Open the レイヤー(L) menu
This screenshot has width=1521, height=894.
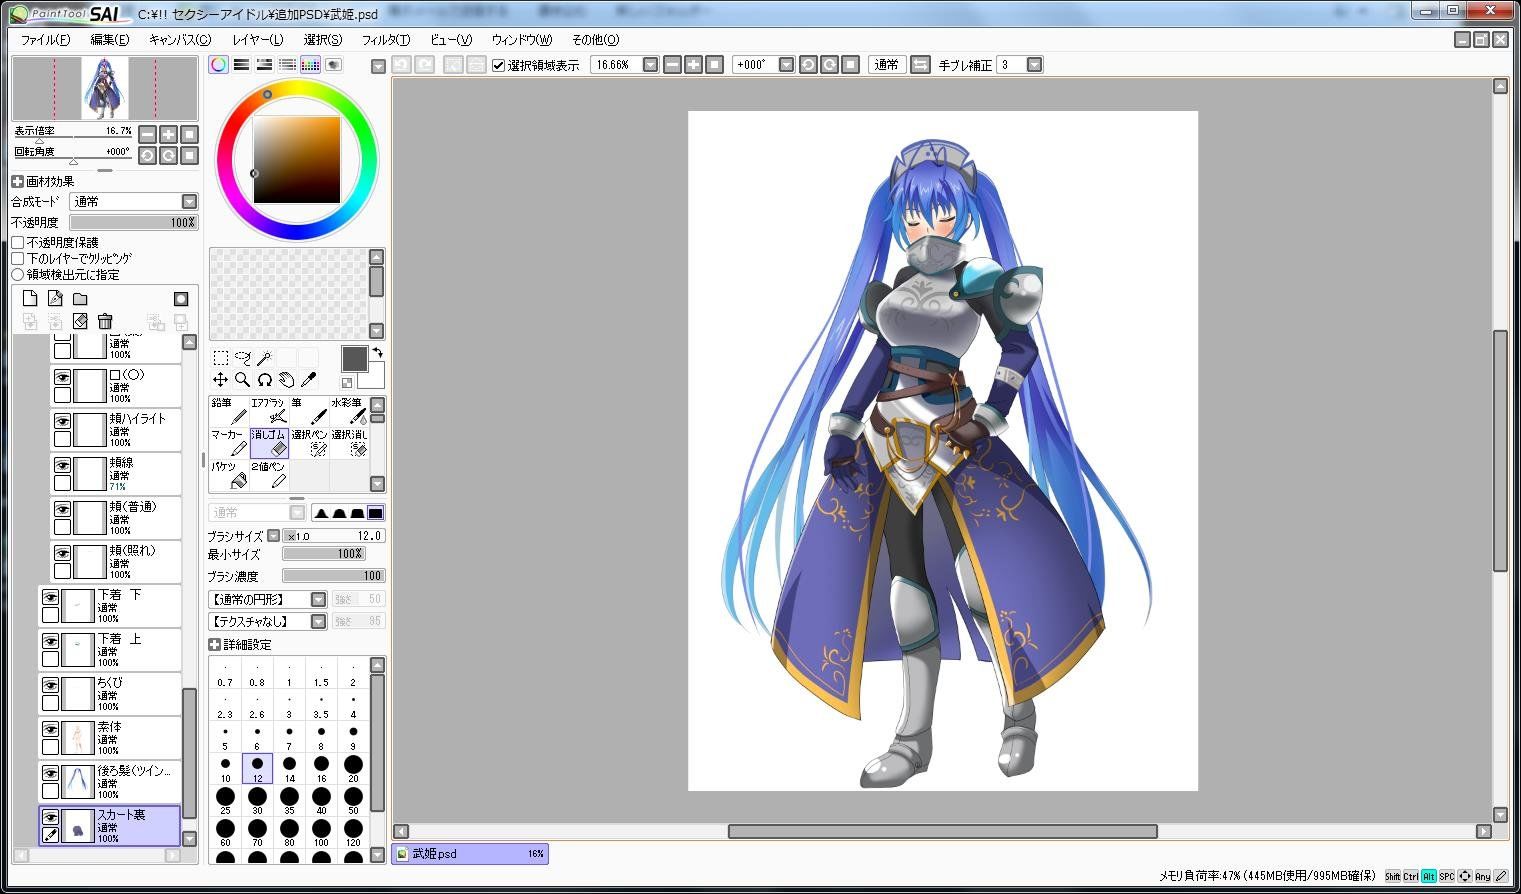click(x=258, y=40)
